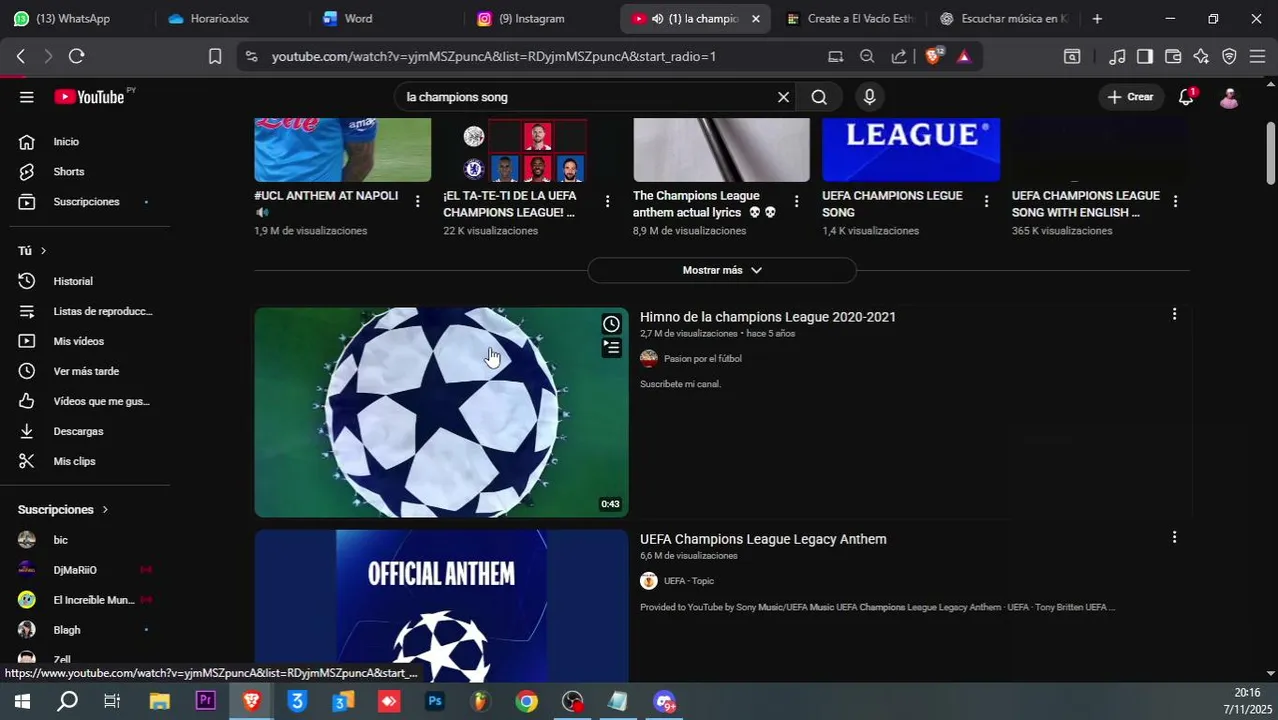Open the UEFA - Topic channel link
1278x720 pixels.
point(688,581)
